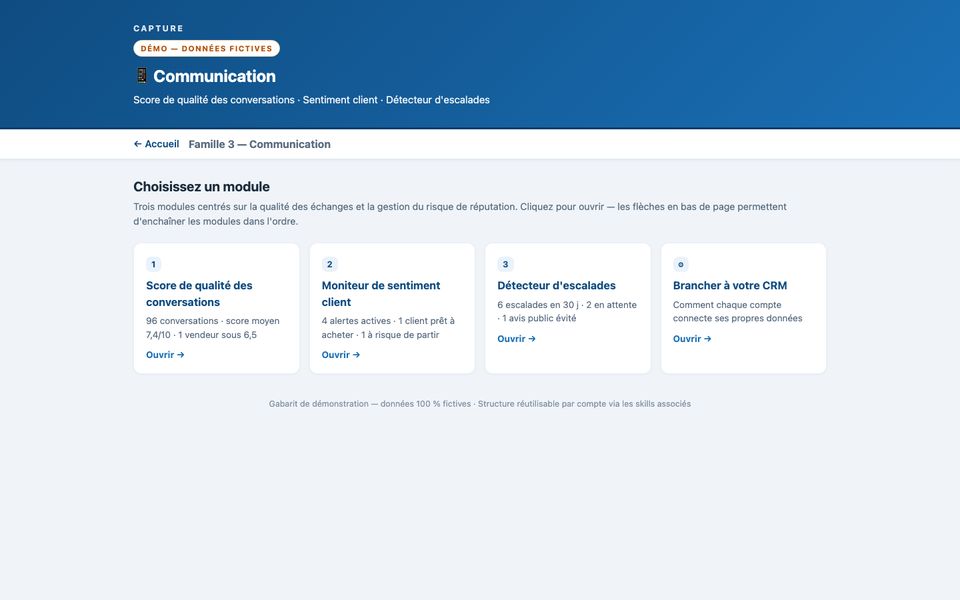
Task: Go back via the Accueil link
Action: tap(157, 144)
